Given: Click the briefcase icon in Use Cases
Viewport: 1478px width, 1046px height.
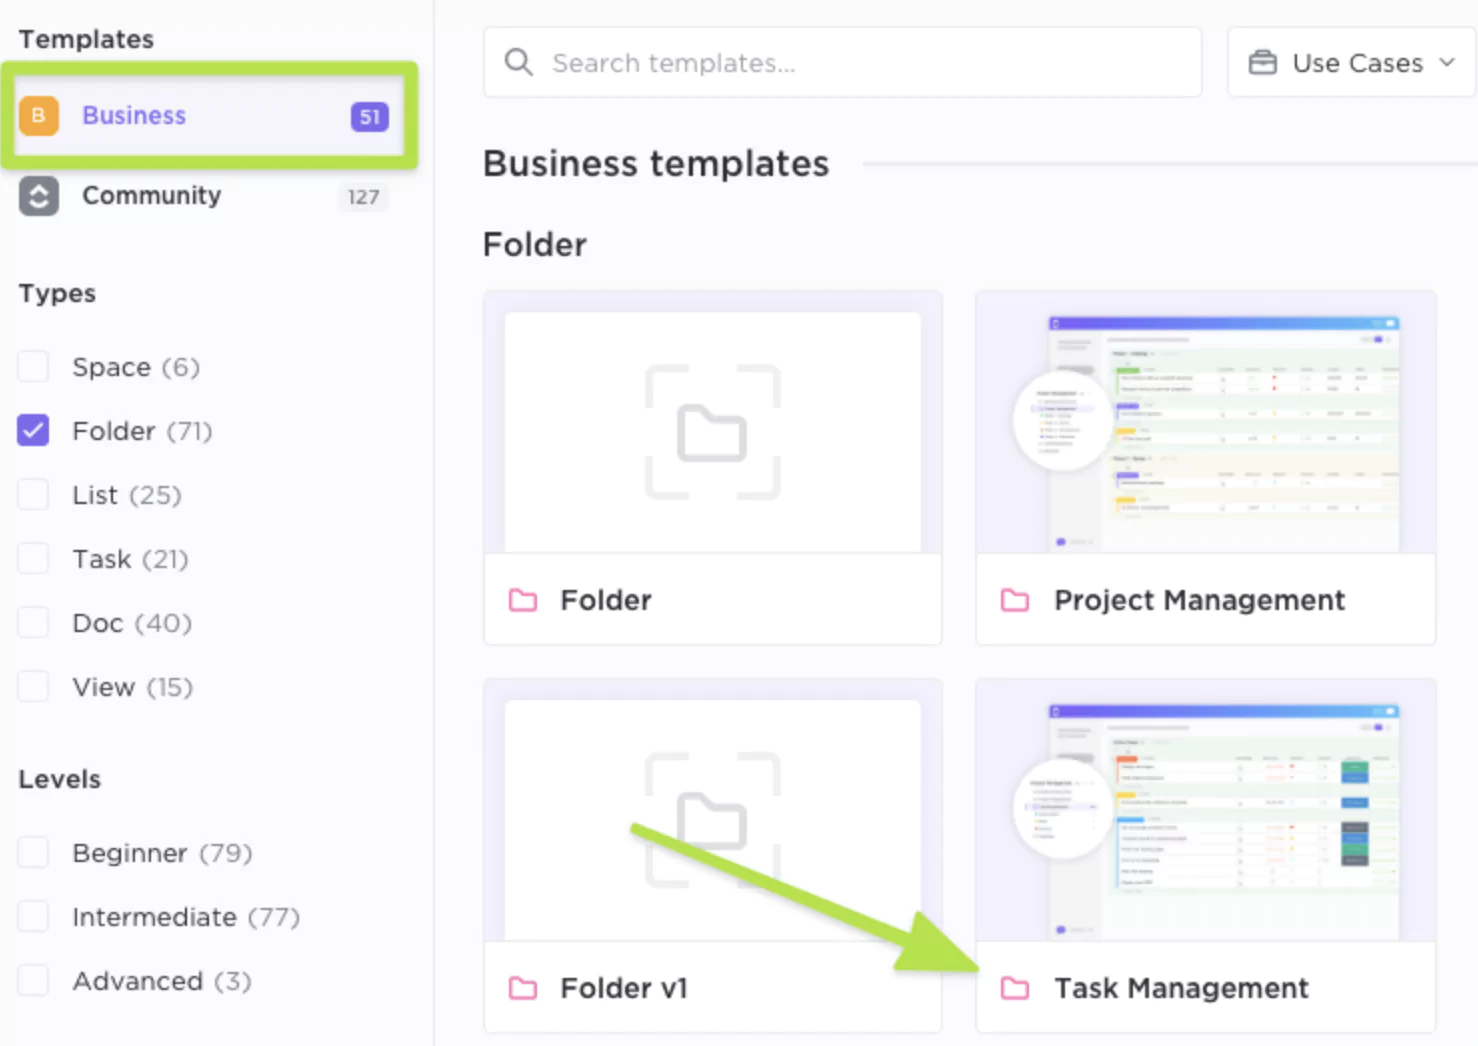Looking at the screenshot, I should tap(1262, 62).
